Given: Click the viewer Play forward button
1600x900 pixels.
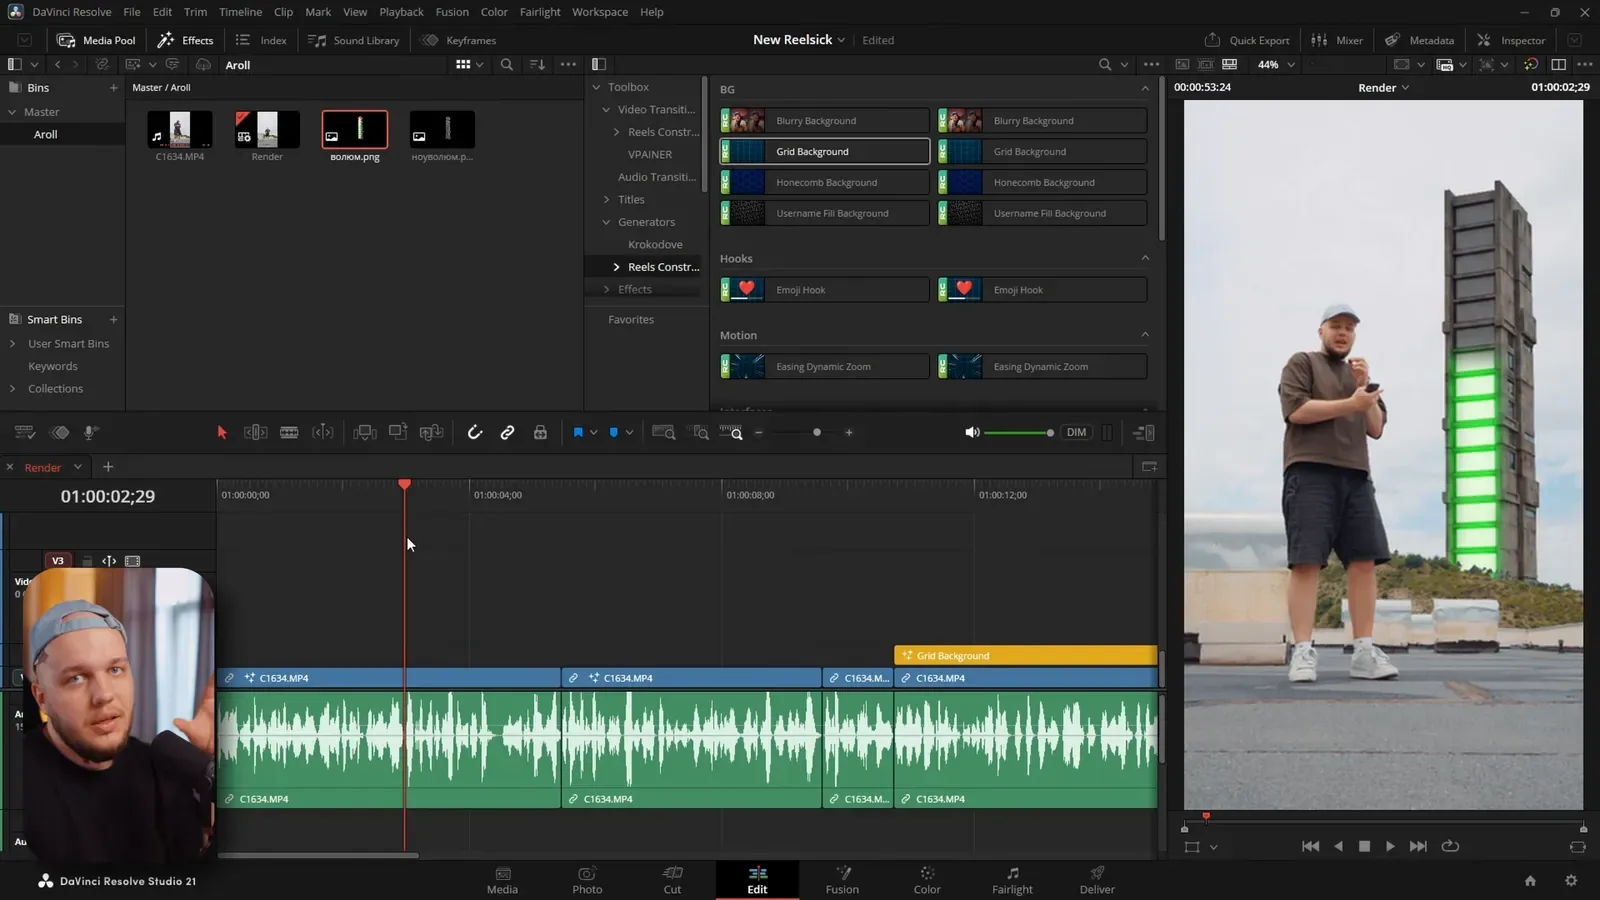Looking at the screenshot, I should click(1390, 846).
